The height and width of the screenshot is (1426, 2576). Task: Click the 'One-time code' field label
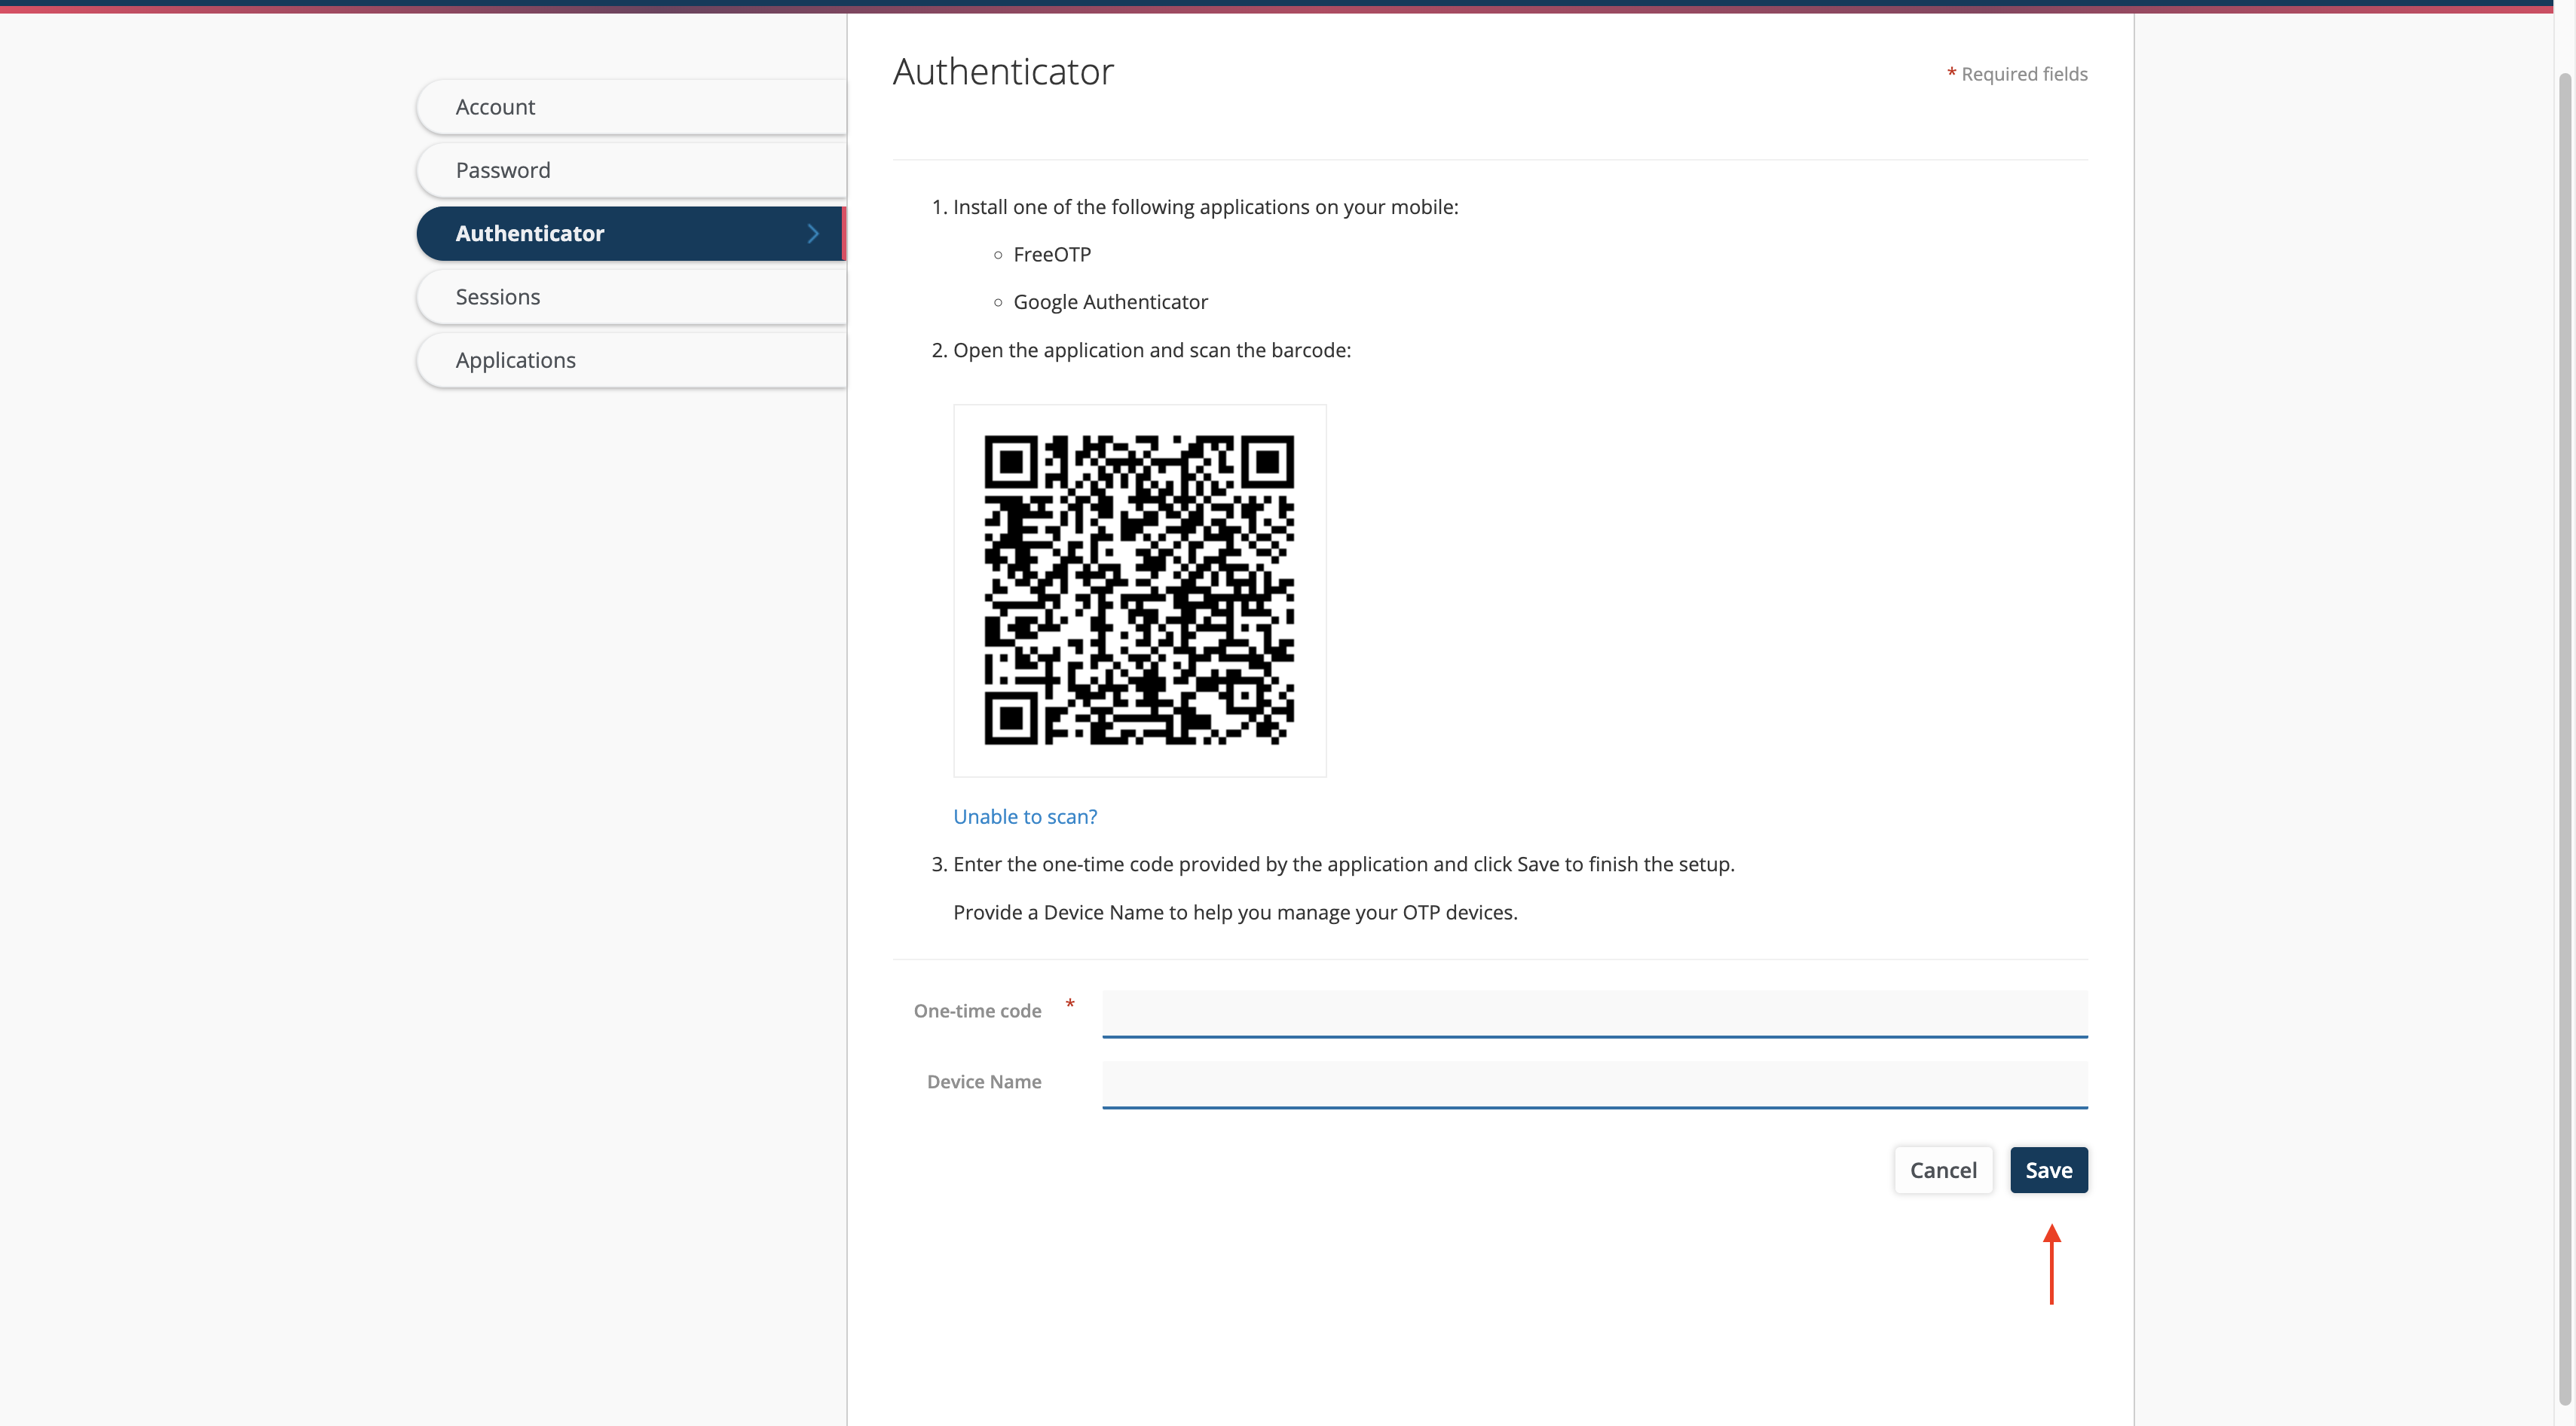pyautogui.click(x=977, y=1011)
